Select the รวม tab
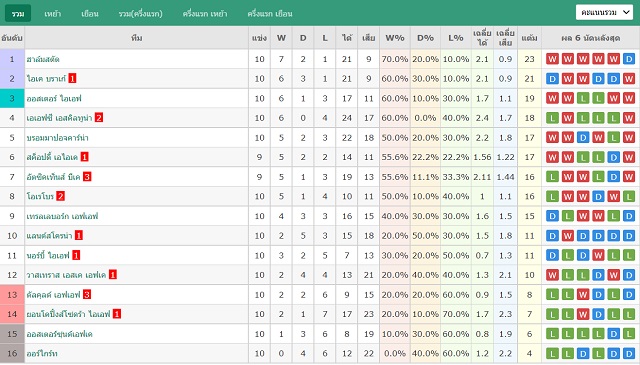 (x=18, y=13)
